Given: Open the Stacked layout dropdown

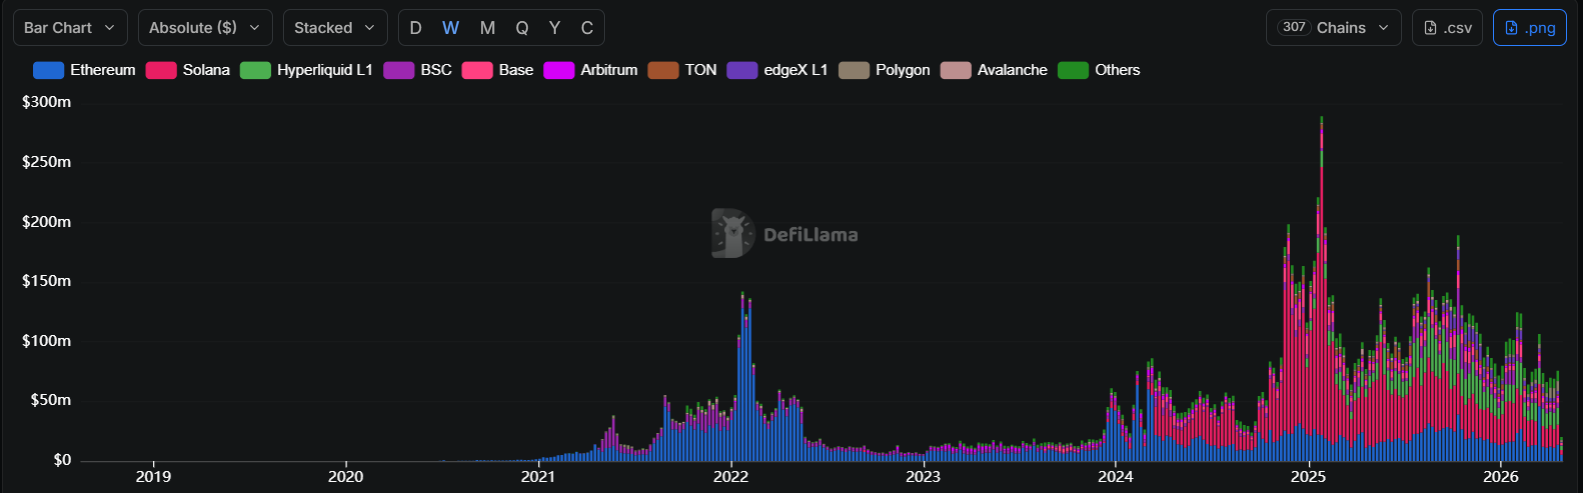Looking at the screenshot, I should point(334,28).
